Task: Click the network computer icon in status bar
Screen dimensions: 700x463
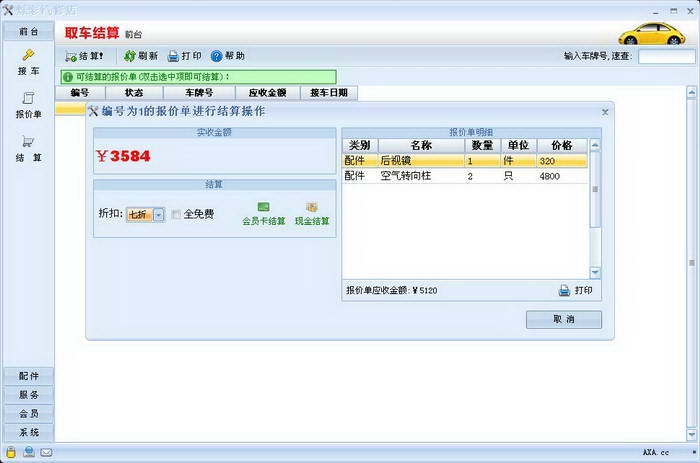Action: click(x=29, y=452)
